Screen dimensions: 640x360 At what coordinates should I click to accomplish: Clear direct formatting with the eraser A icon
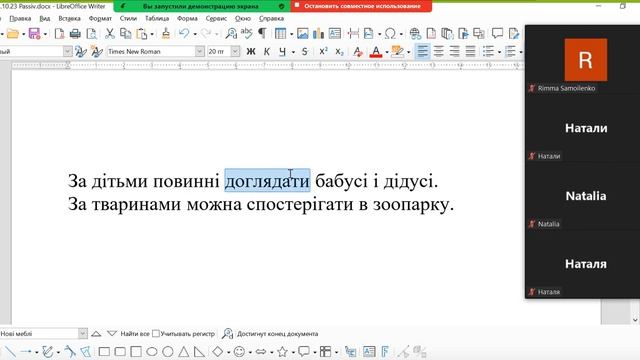click(358, 51)
